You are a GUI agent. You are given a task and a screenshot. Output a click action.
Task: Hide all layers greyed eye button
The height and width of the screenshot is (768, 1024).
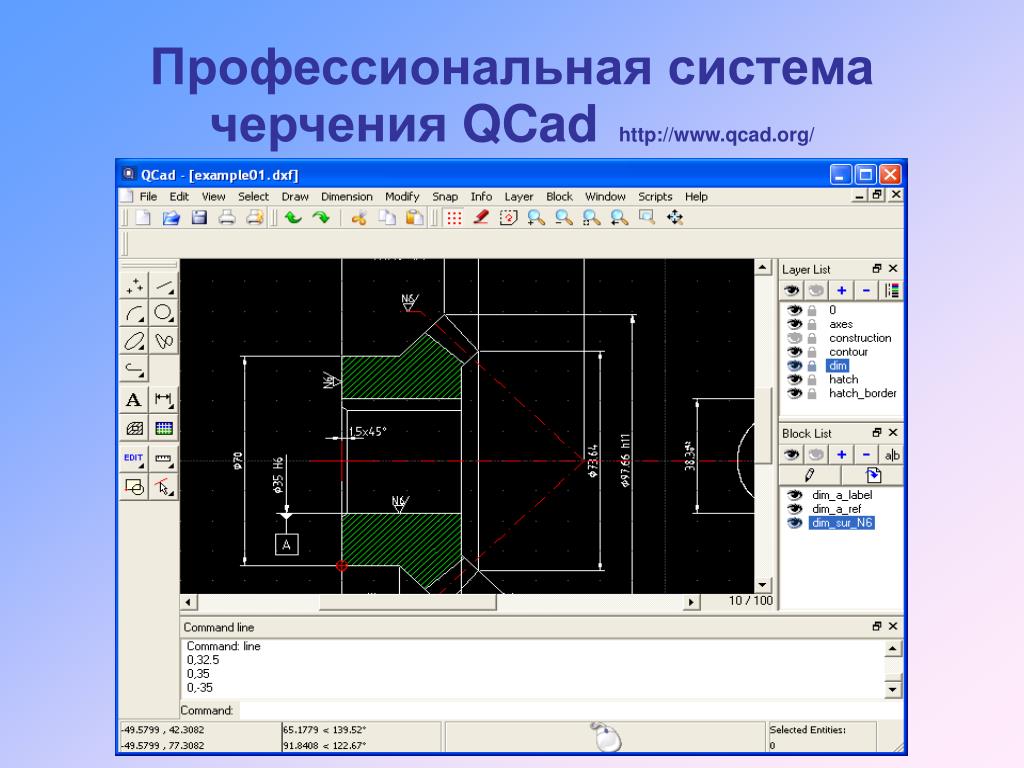point(816,291)
